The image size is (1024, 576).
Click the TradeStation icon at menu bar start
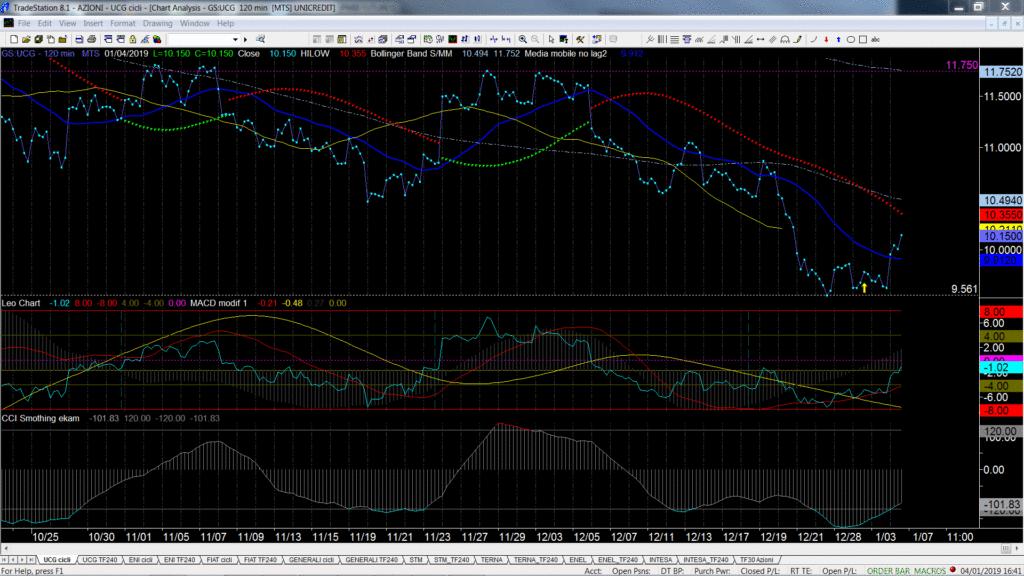pyautogui.click(x=8, y=23)
